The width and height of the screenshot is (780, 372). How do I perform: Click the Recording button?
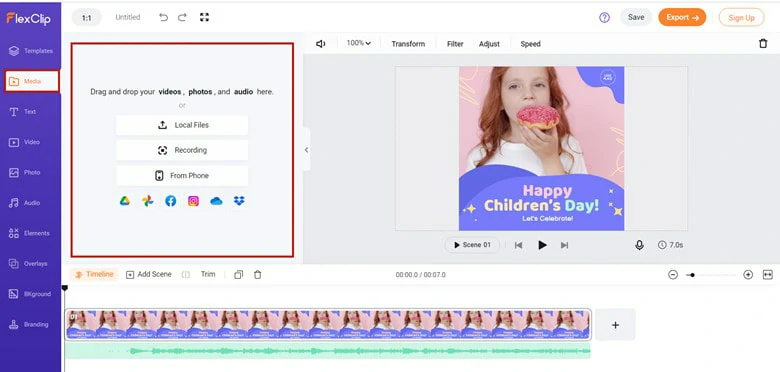click(182, 150)
